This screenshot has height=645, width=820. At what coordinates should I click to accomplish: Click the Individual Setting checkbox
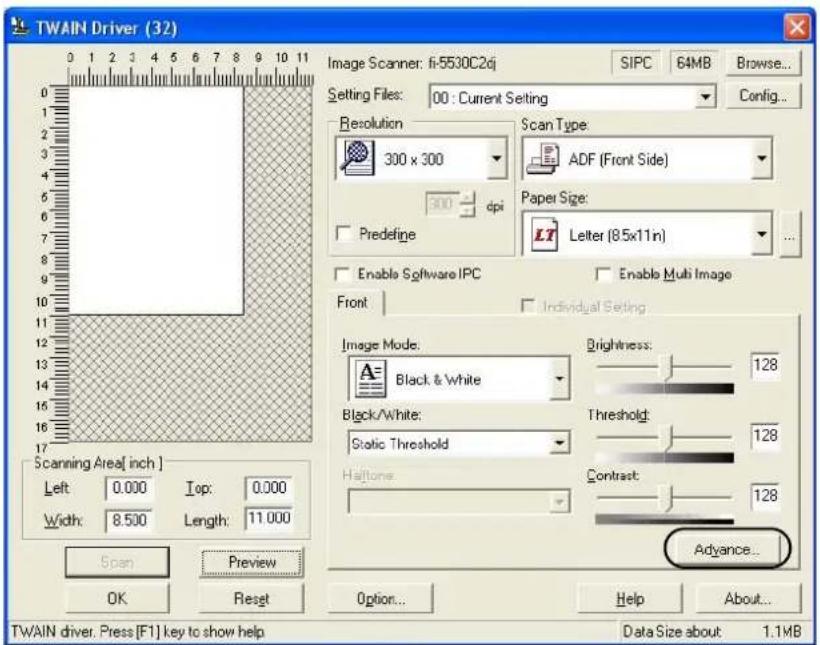click(528, 305)
